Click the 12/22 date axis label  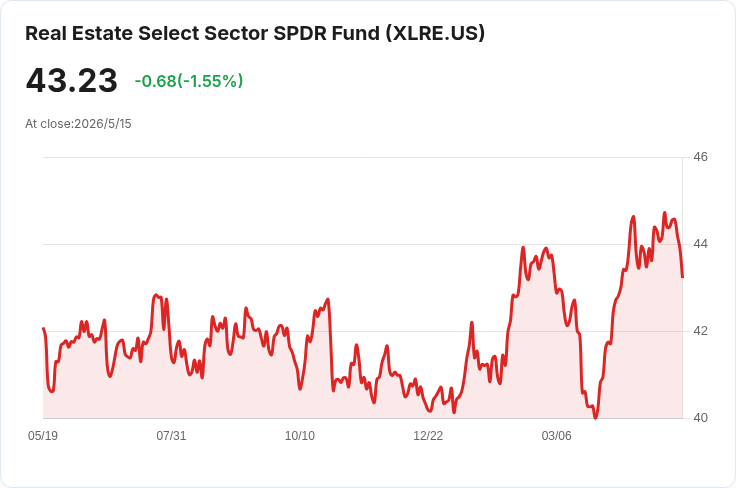(x=428, y=435)
